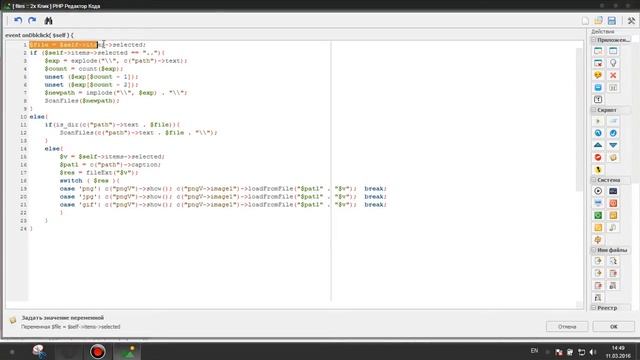Click the vertical scrollbar of code editor

pos(580,119)
